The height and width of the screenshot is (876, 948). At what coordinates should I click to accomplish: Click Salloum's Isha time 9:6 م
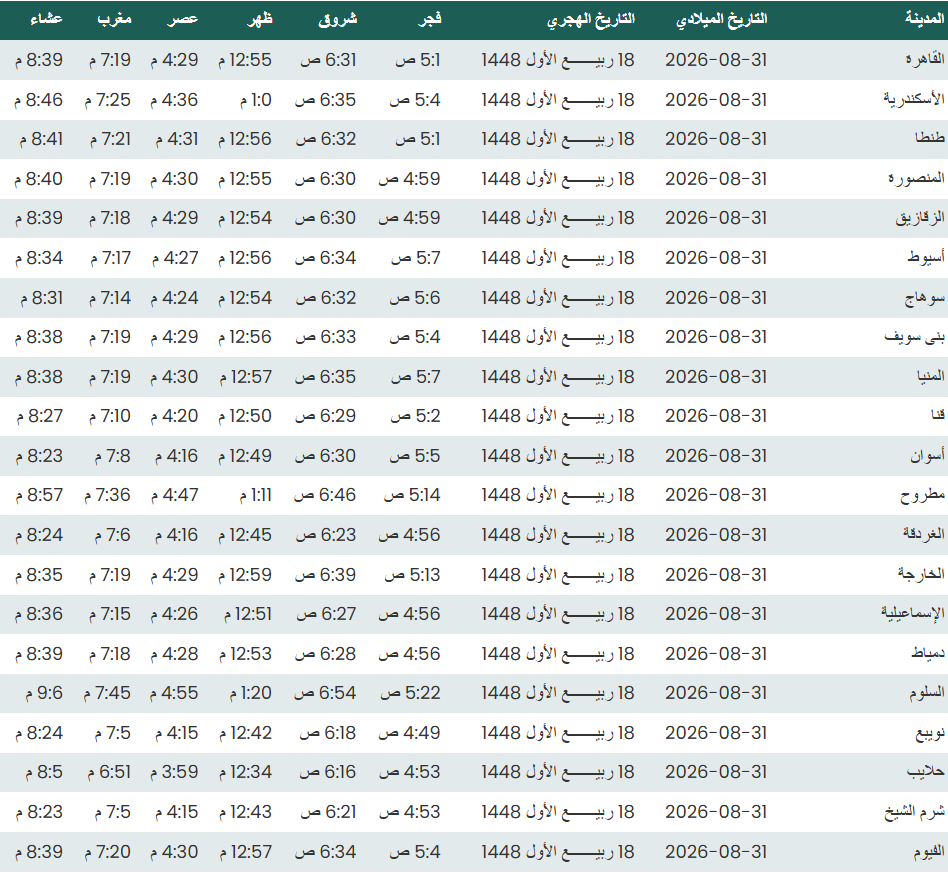(x=44, y=693)
